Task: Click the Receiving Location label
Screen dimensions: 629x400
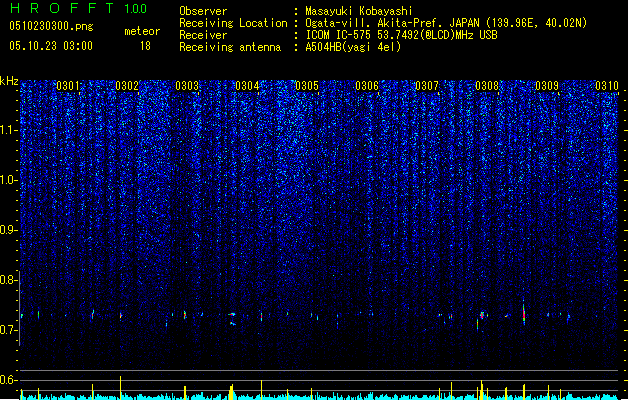Action: (x=233, y=23)
